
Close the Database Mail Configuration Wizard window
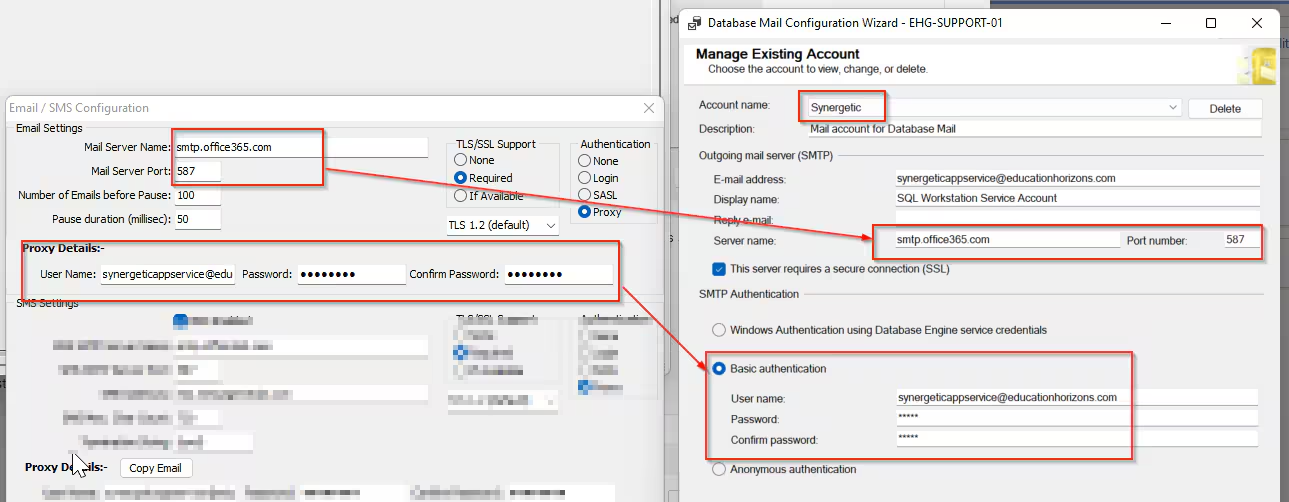pos(1257,23)
